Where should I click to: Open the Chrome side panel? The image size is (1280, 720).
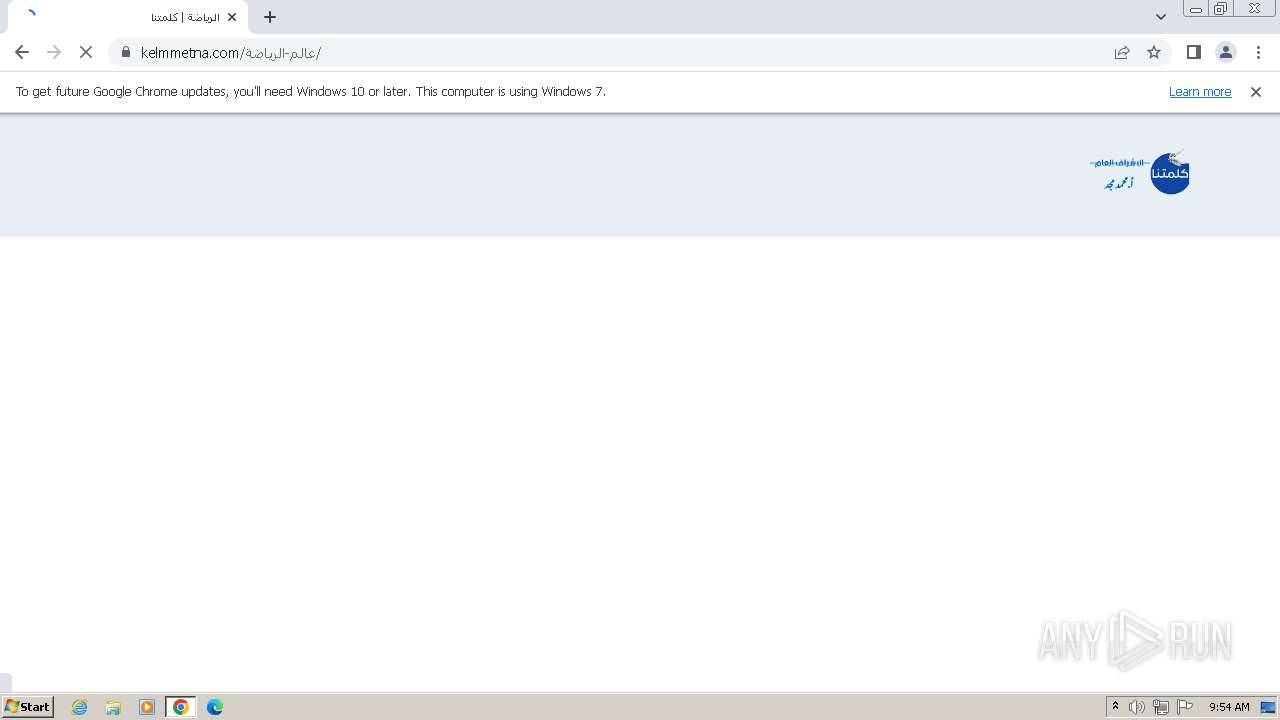pyautogui.click(x=1193, y=52)
